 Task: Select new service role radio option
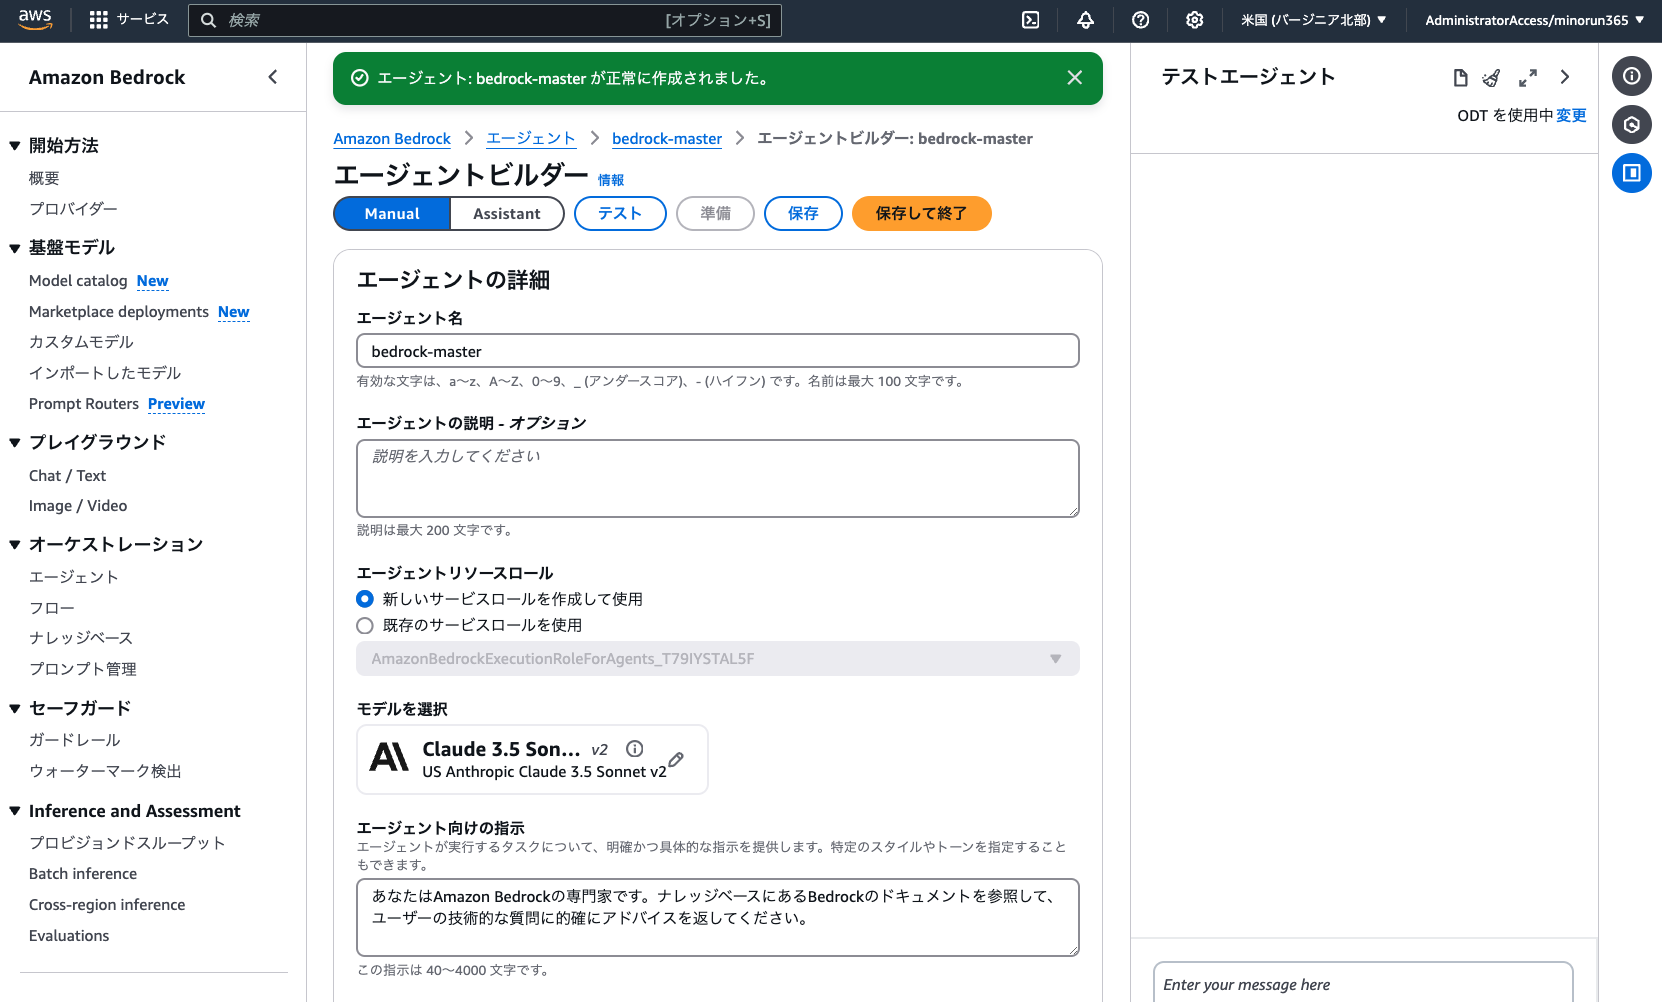365,599
